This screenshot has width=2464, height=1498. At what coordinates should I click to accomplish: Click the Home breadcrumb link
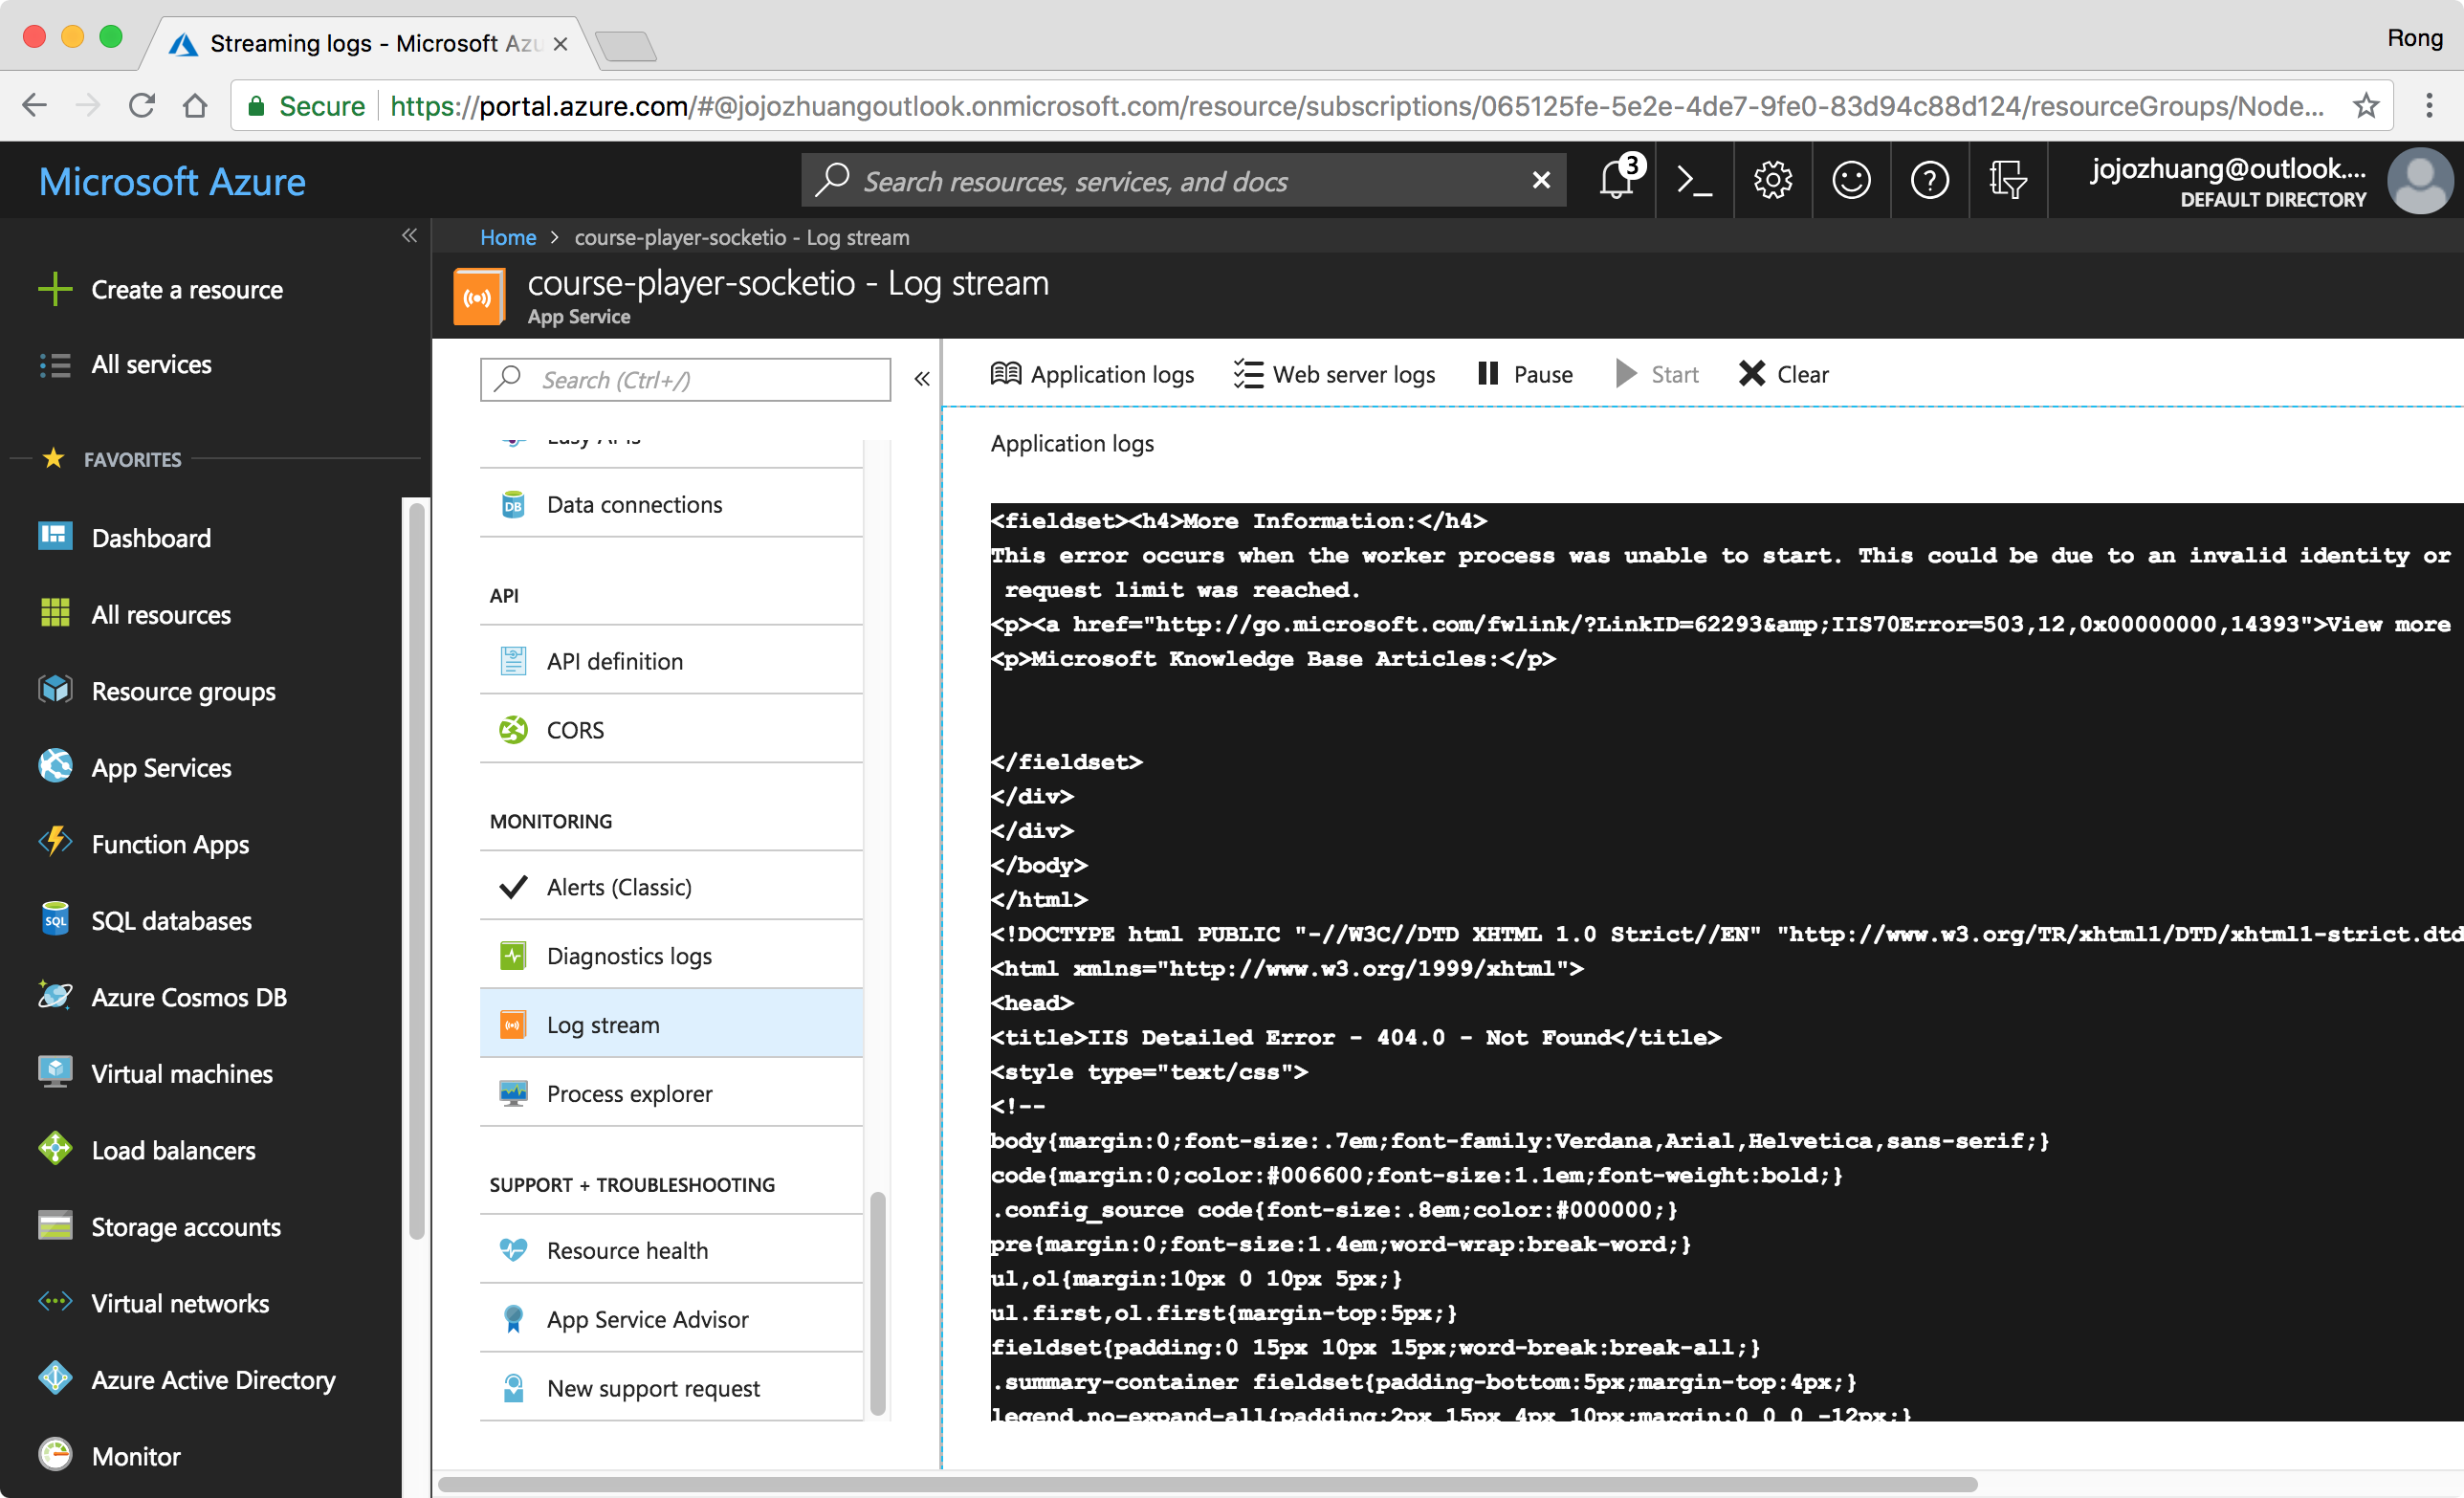508,237
